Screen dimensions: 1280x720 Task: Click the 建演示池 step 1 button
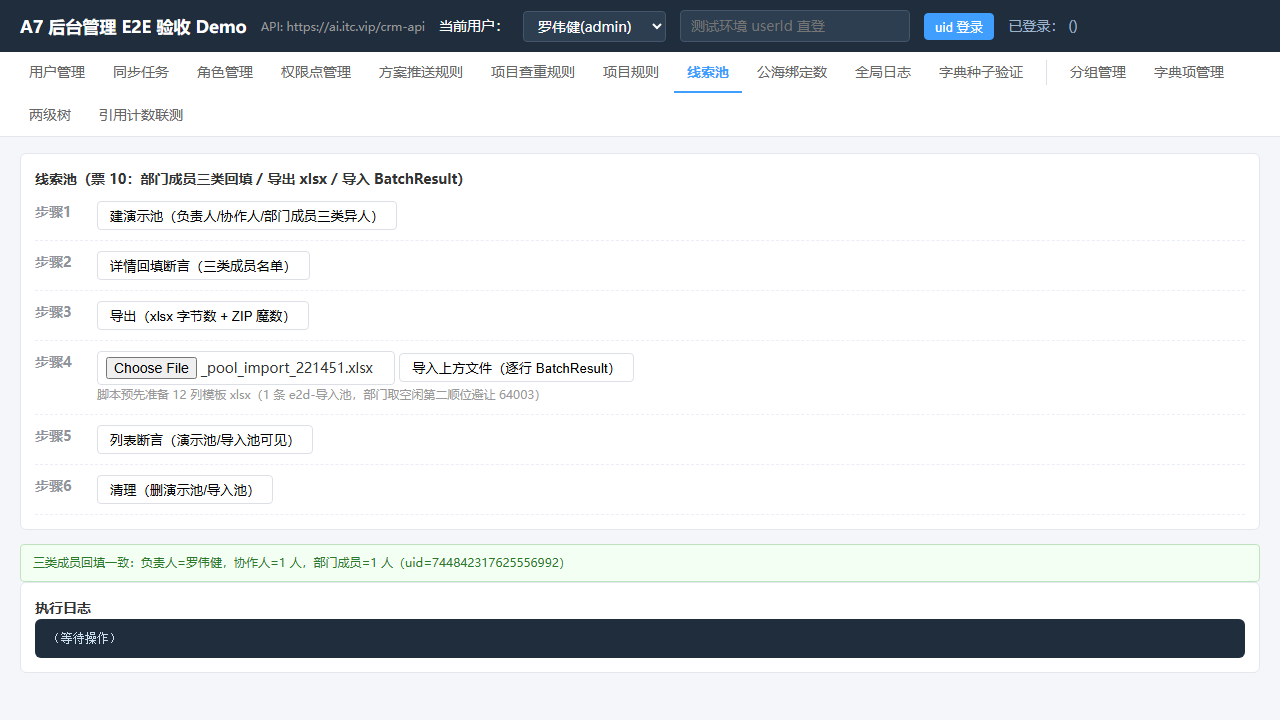[247, 216]
